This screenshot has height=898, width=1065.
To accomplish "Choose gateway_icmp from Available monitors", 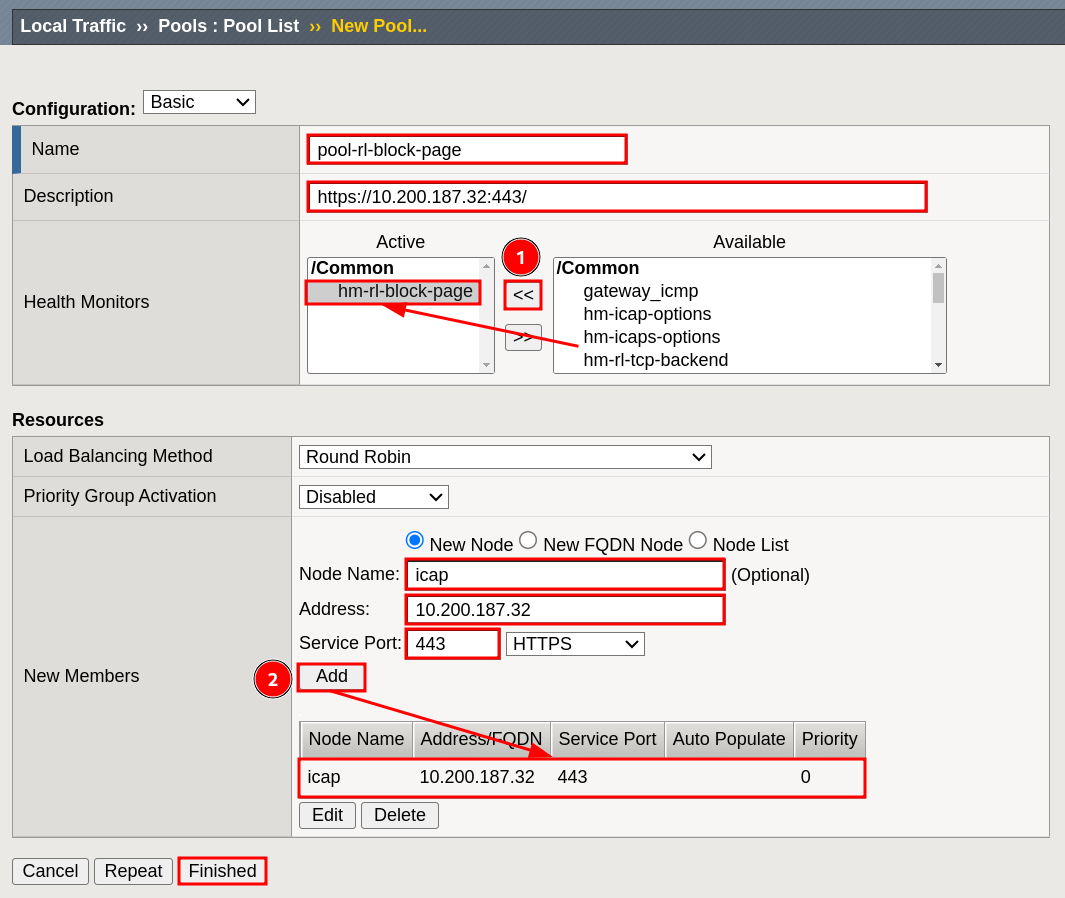I will coord(640,291).
